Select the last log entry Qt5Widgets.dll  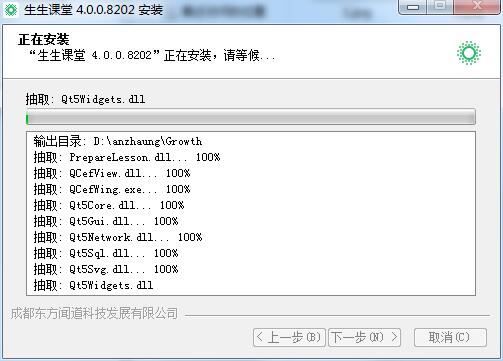(93, 285)
